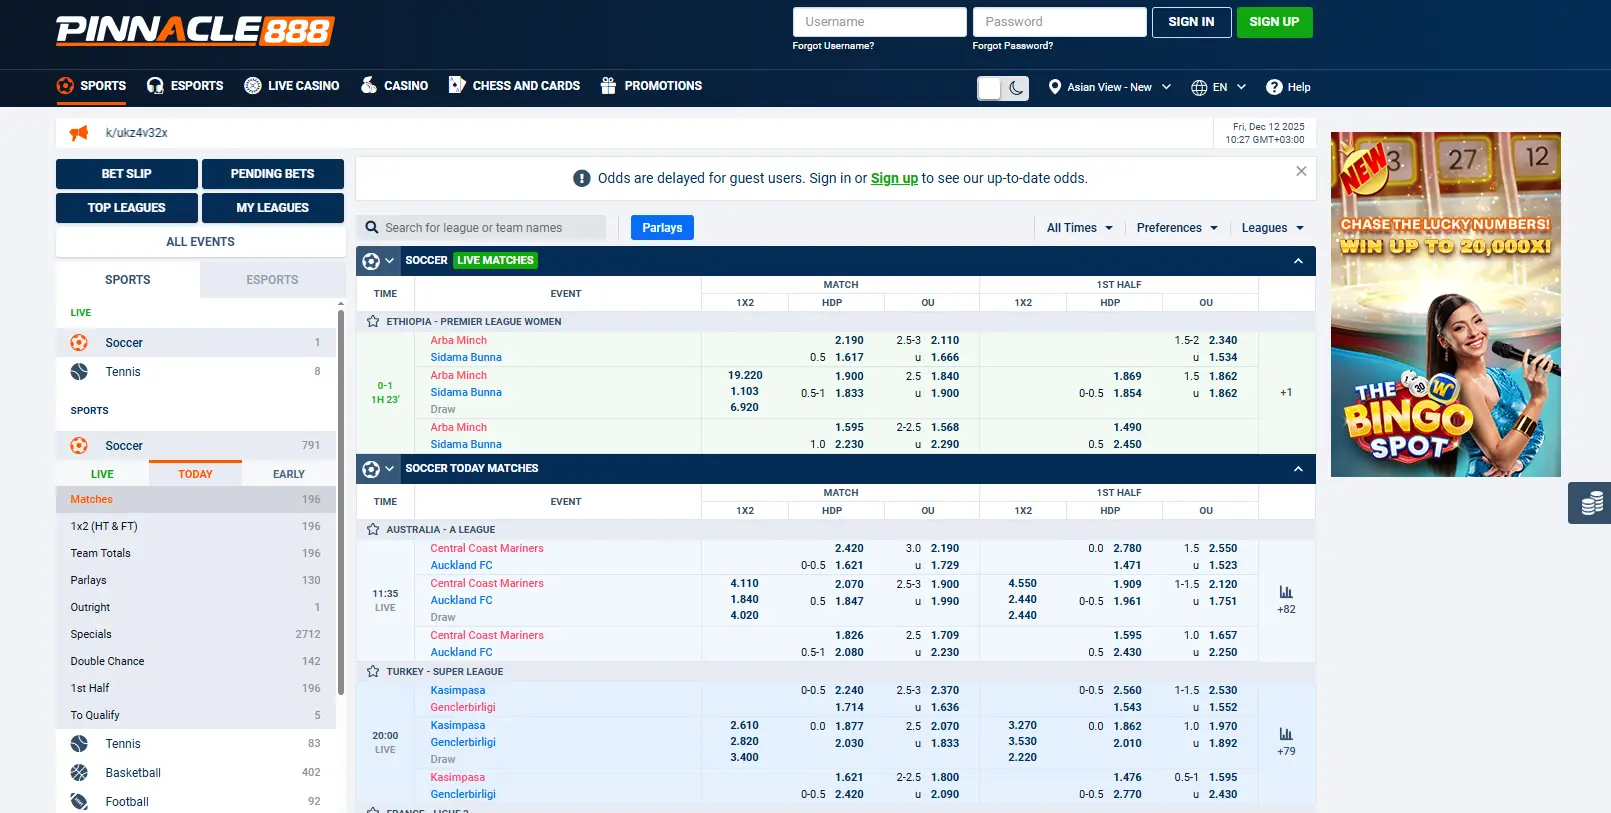Star the Australia A League as favorite
Viewport: 1611px width, 813px height.
click(x=373, y=530)
